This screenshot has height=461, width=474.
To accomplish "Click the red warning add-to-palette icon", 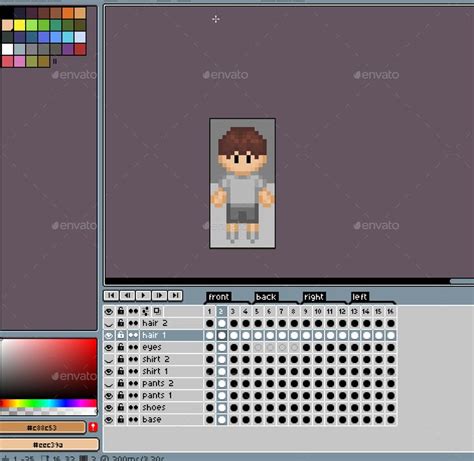I will click(x=93, y=427).
